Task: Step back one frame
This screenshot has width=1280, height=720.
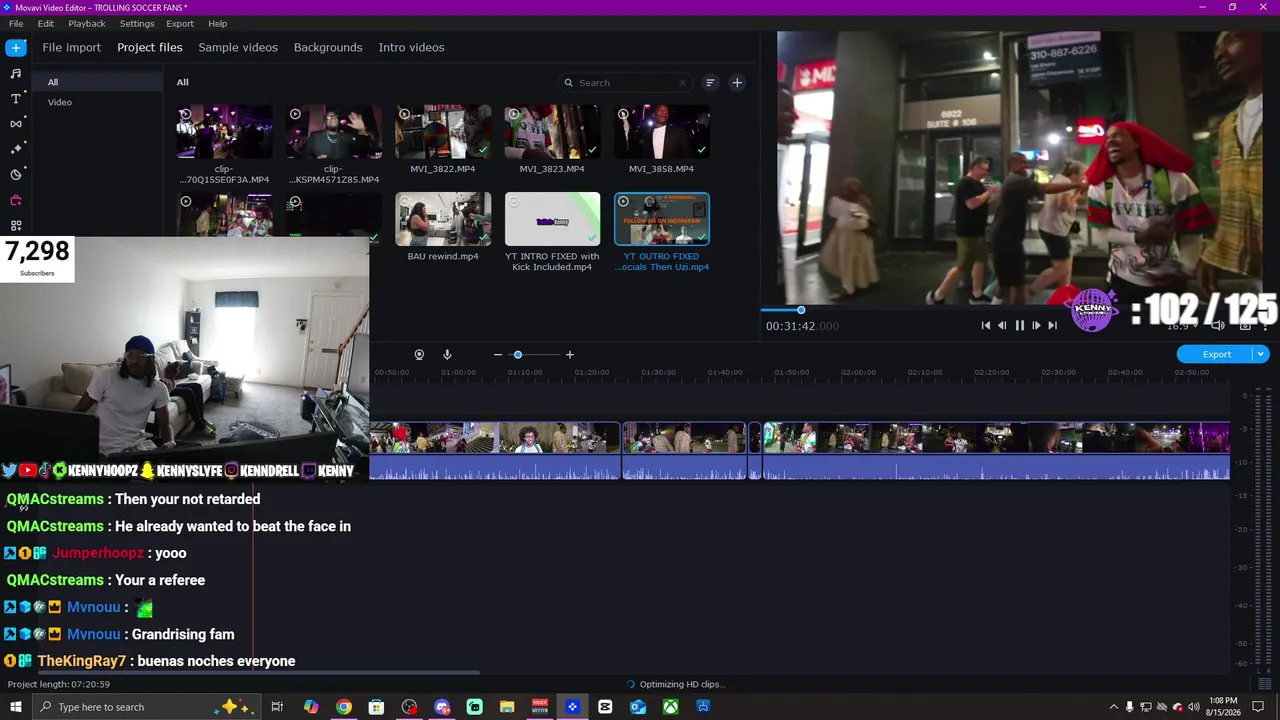Action: coord(1002,326)
